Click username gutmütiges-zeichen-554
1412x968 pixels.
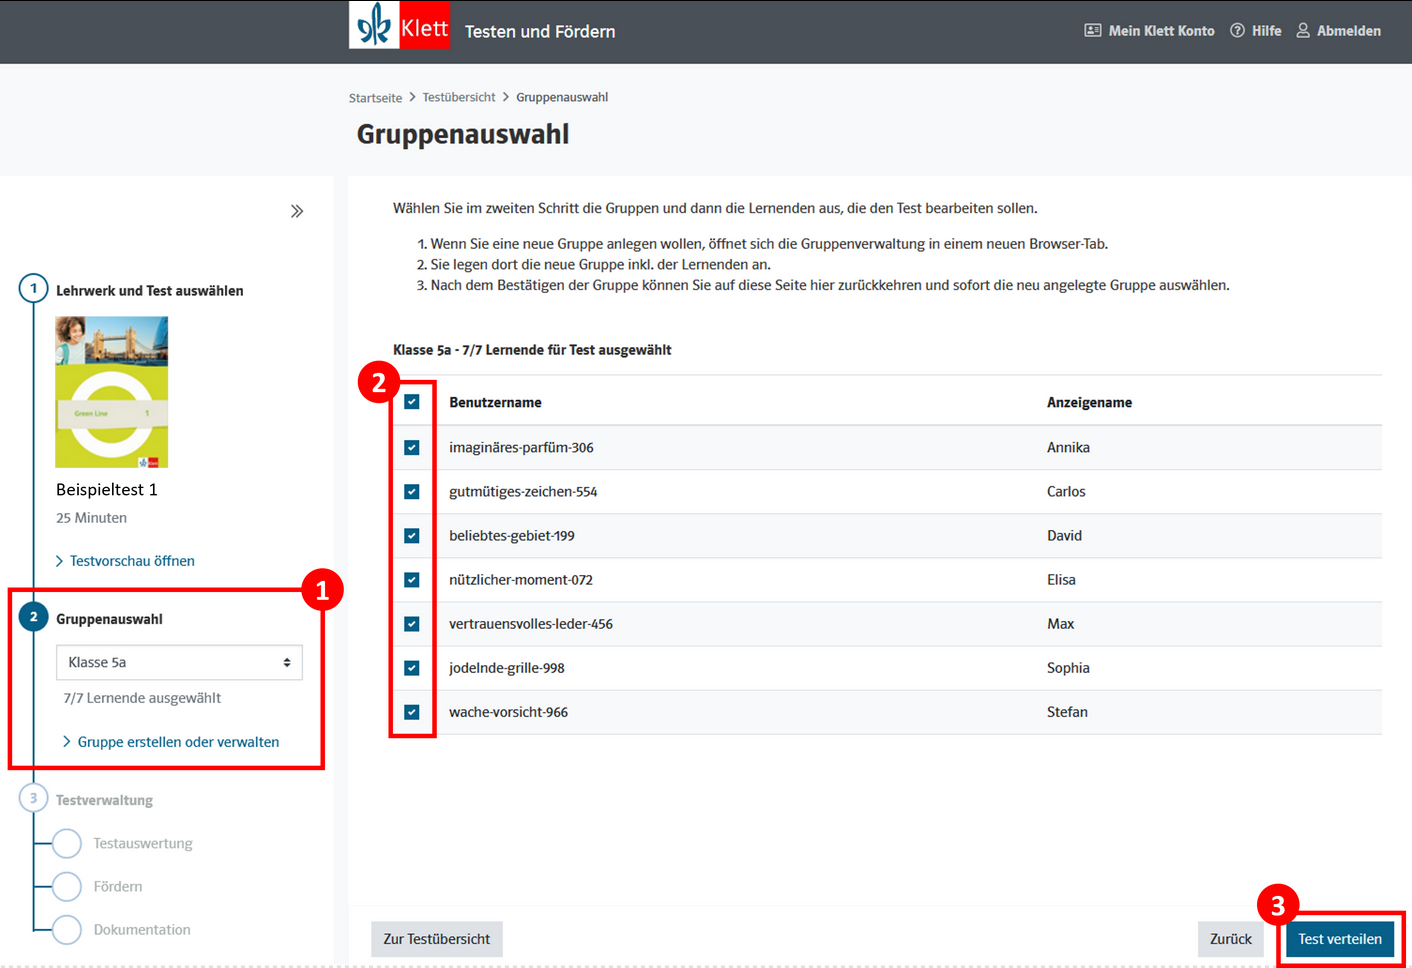point(523,491)
